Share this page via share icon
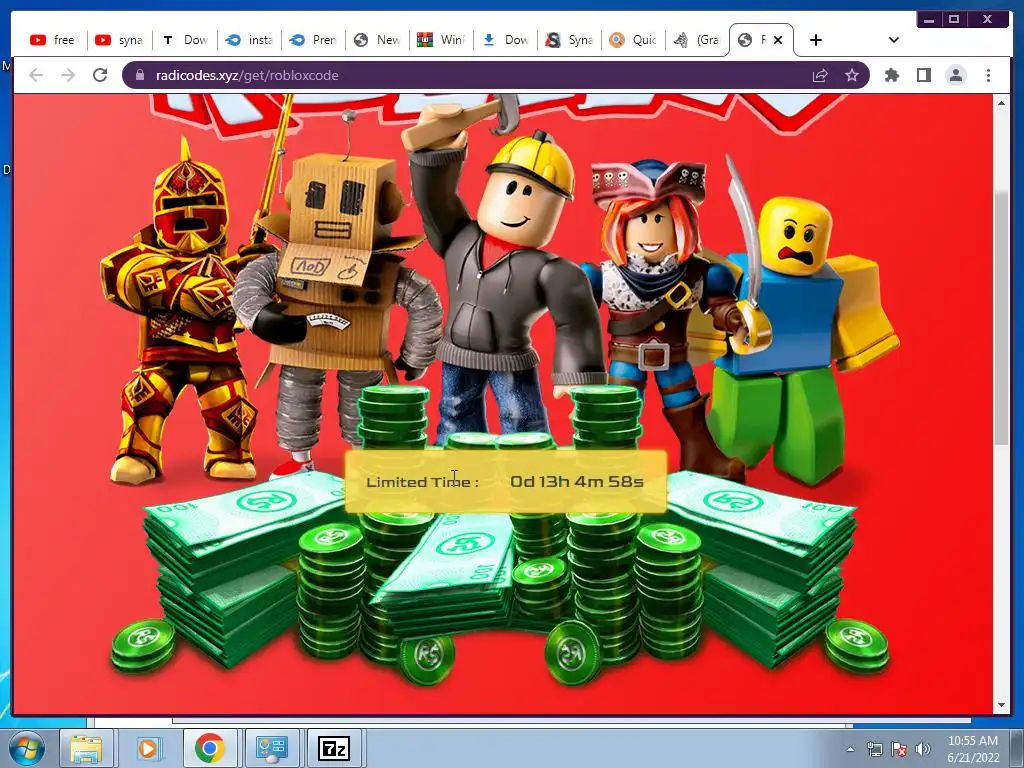This screenshot has height=768, width=1024. pos(820,75)
